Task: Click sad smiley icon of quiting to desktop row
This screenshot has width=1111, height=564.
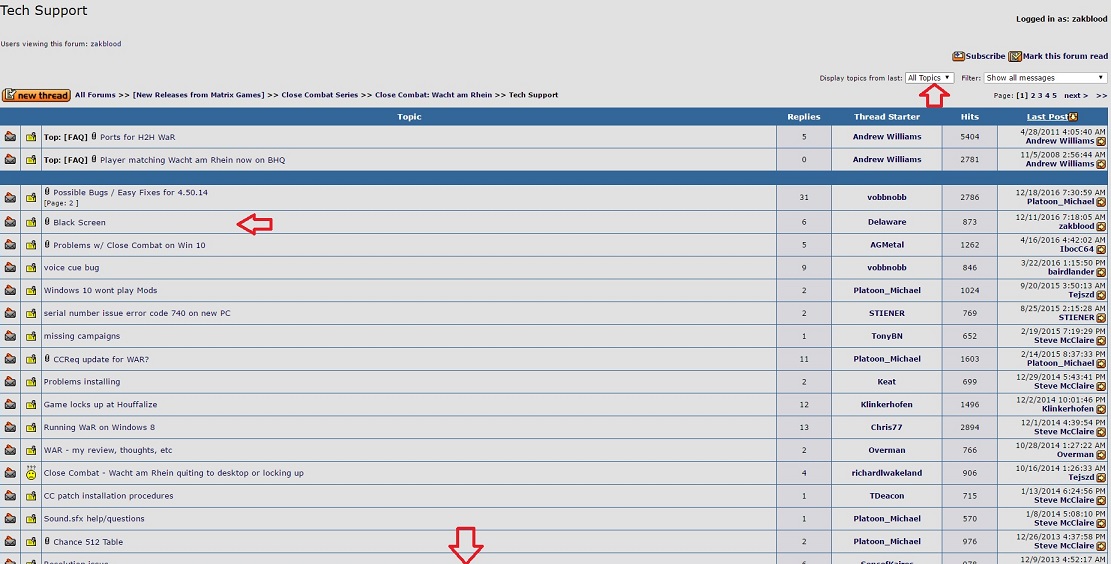Action: (x=31, y=473)
